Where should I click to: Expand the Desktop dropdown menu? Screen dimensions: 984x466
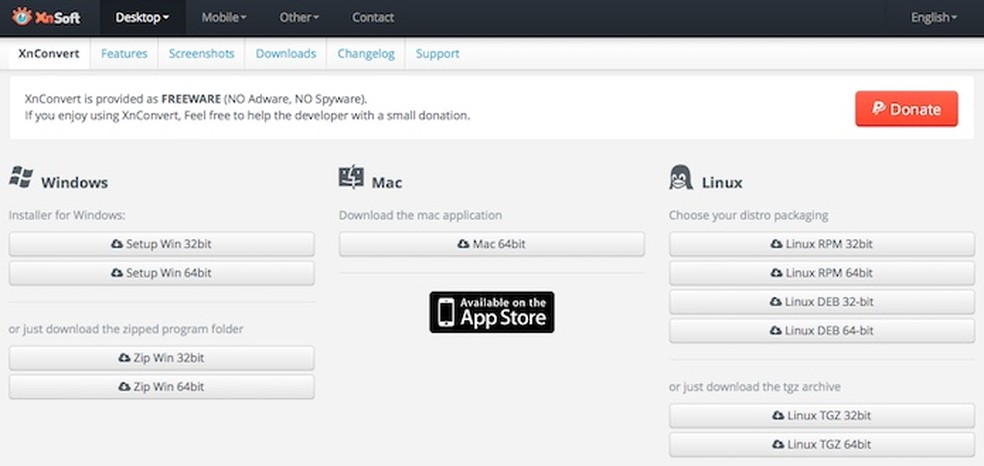142,17
